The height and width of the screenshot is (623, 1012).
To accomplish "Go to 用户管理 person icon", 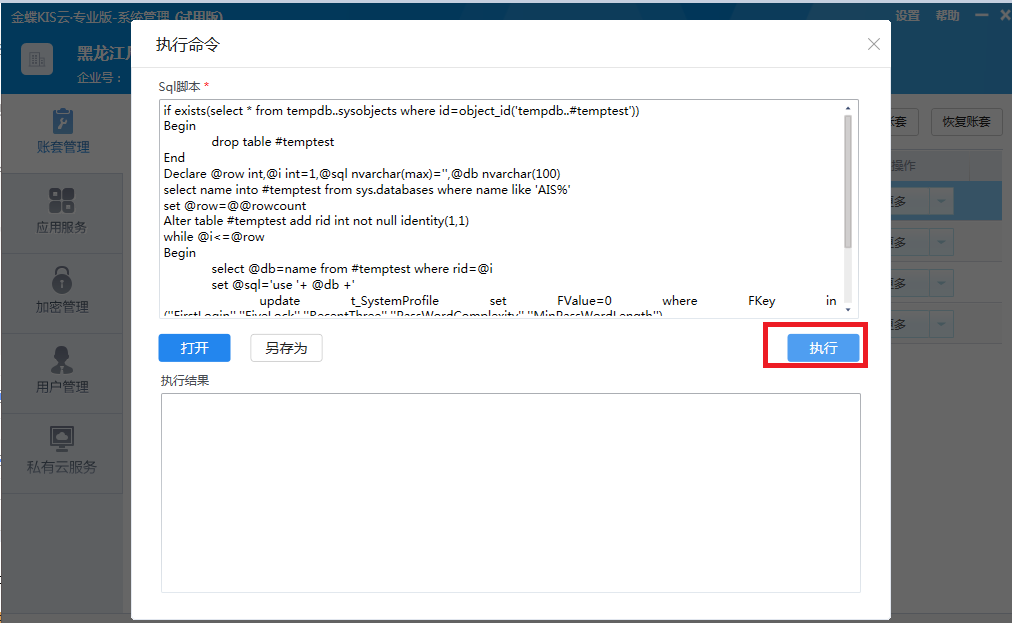I will [62, 360].
